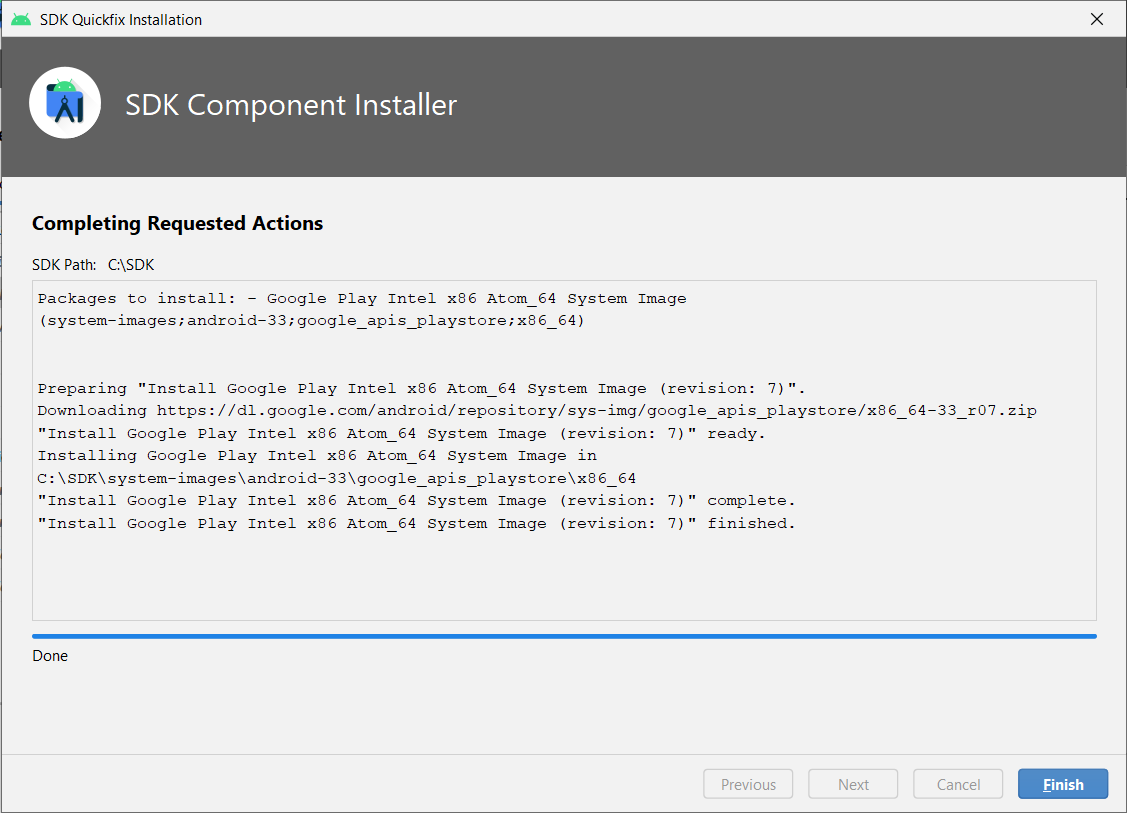1127x813 pixels.
Task: Click the greyed-out Next button
Action: coord(852,784)
